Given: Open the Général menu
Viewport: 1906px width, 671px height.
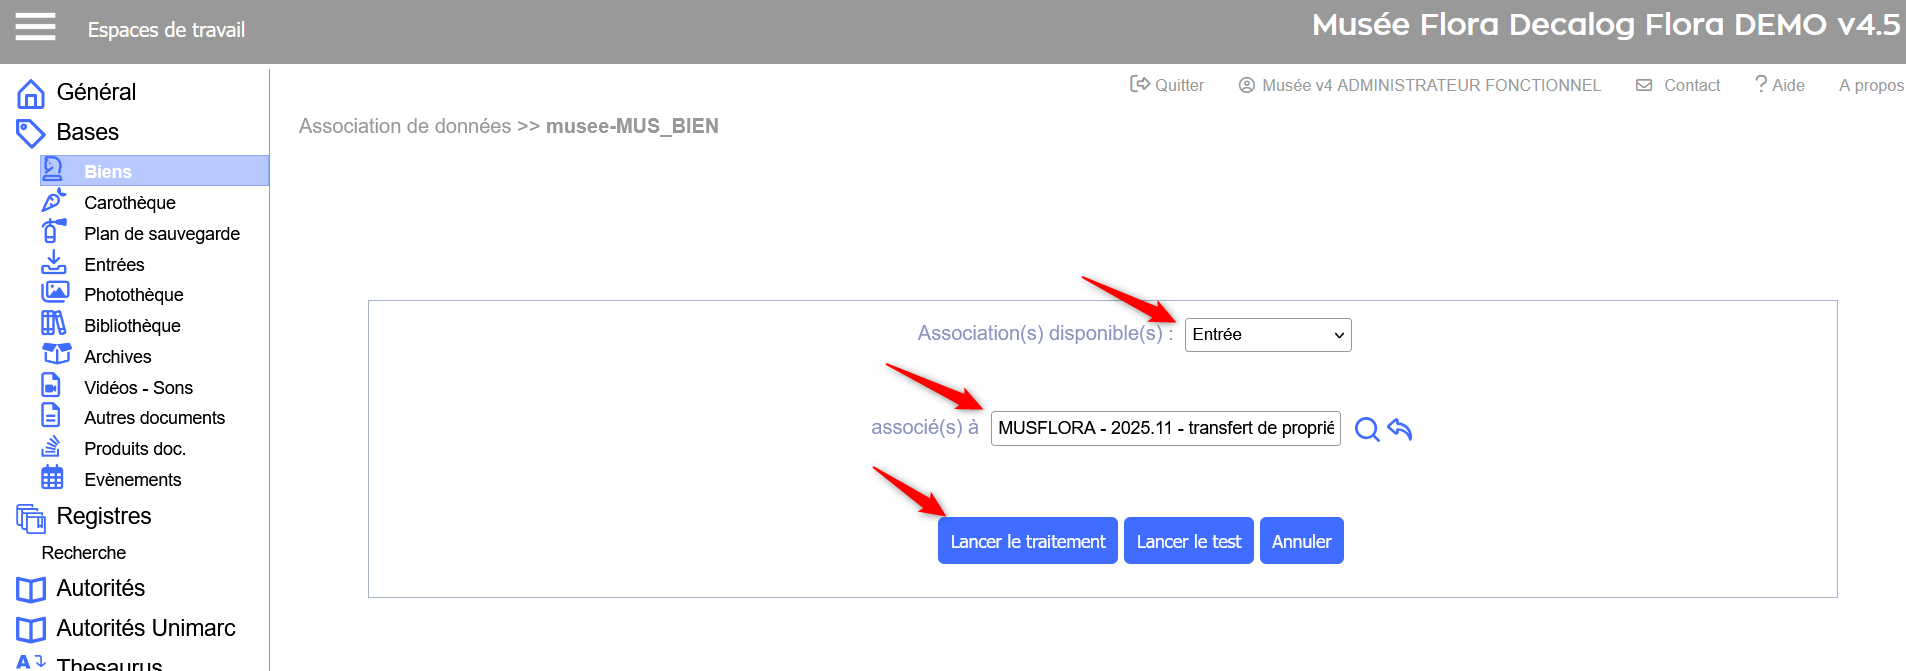Looking at the screenshot, I should click(x=96, y=92).
